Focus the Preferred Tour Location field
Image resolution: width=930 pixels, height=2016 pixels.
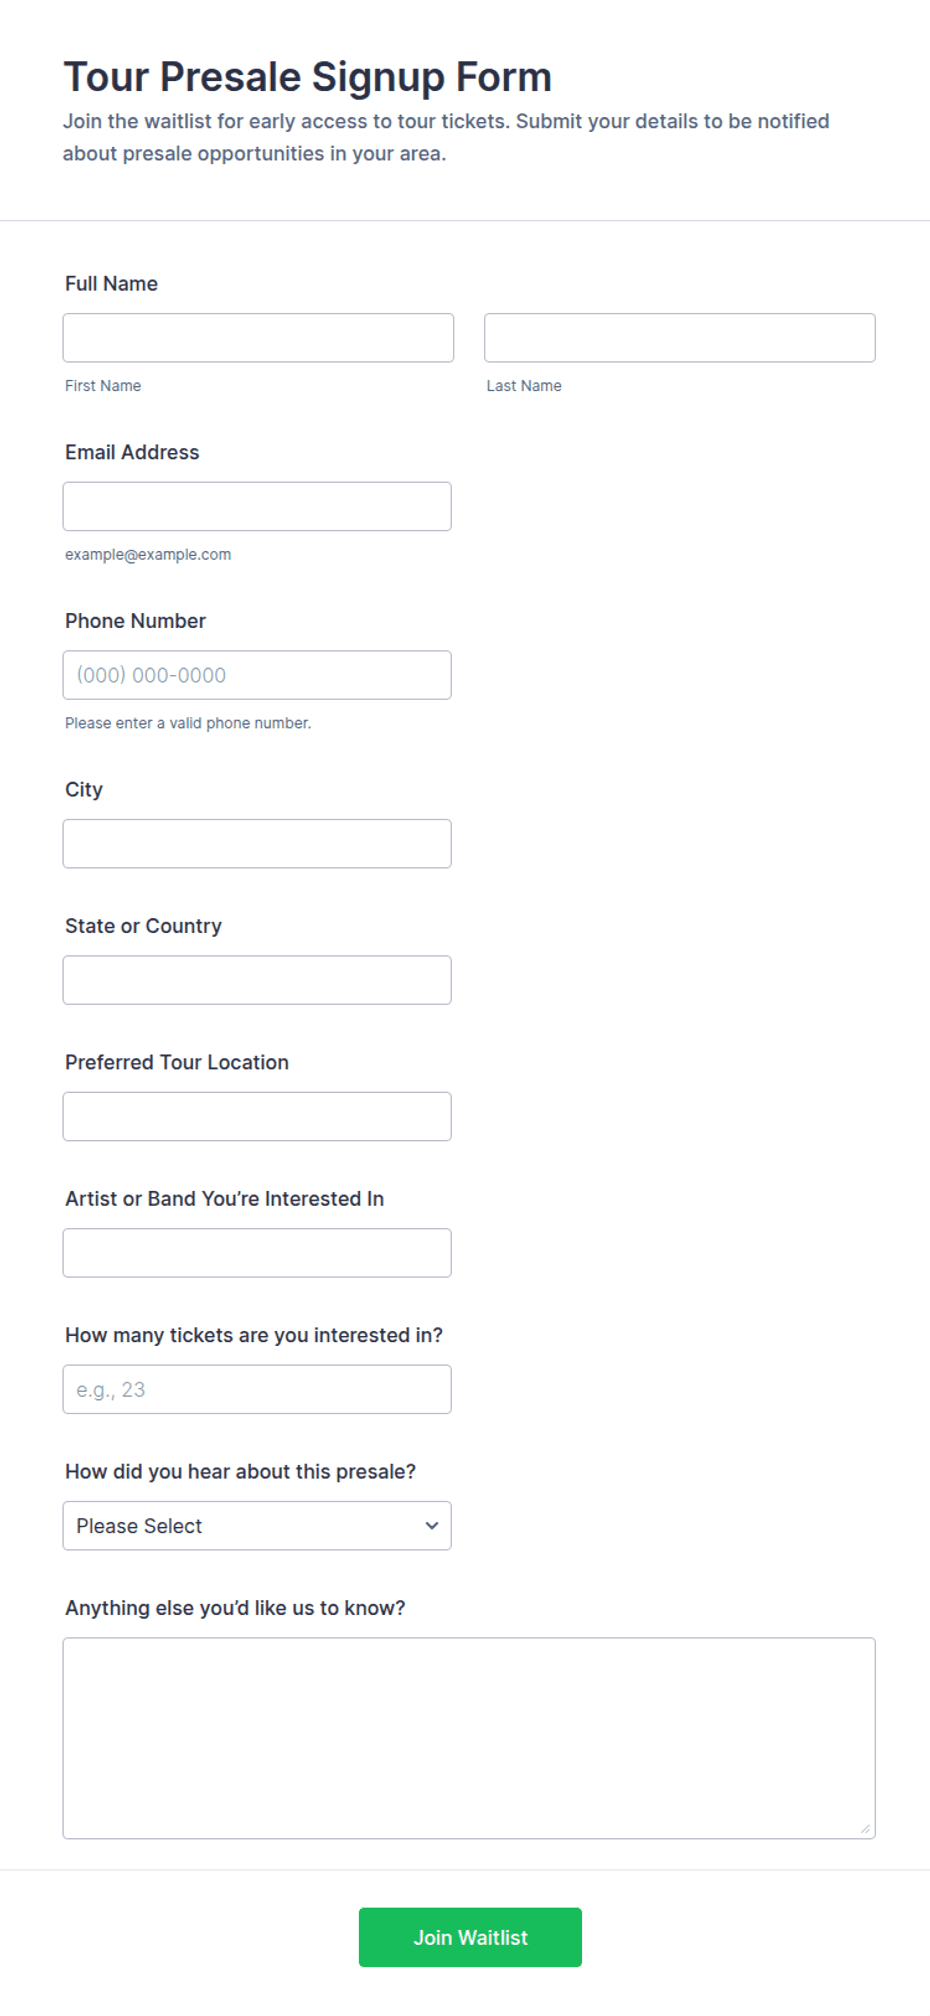click(x=257, y=1117)
